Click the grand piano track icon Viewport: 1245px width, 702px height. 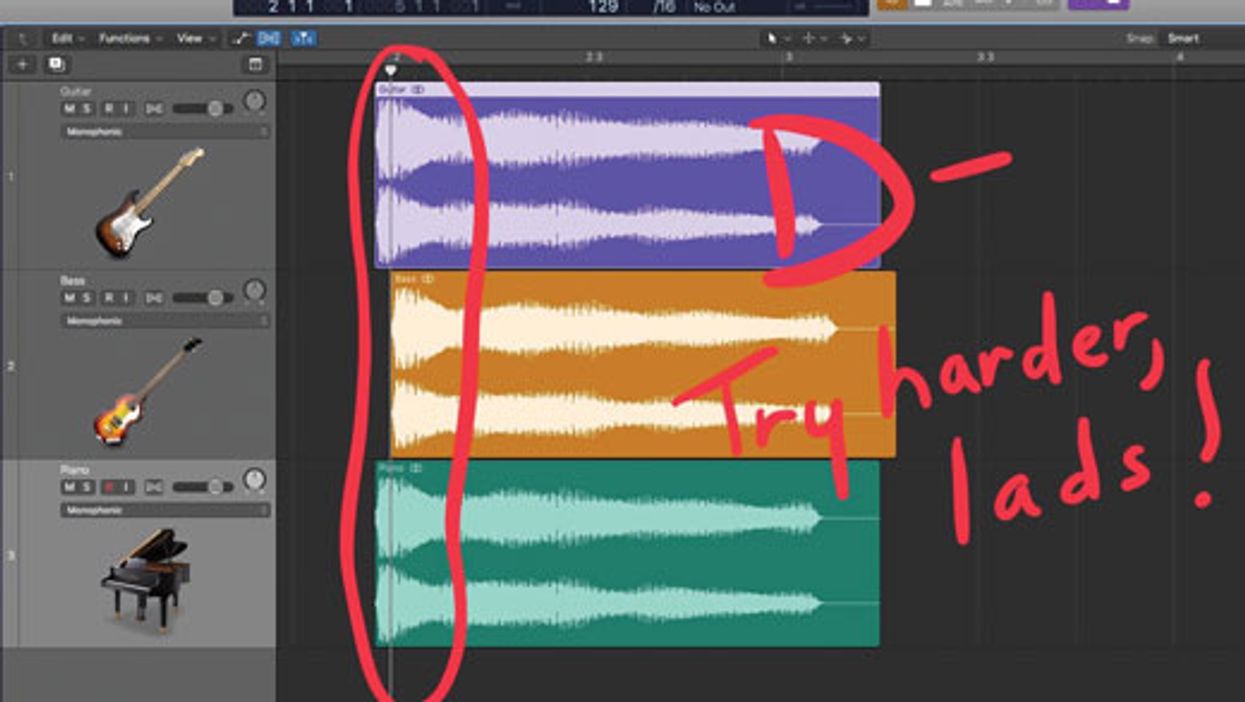(145, 577)
